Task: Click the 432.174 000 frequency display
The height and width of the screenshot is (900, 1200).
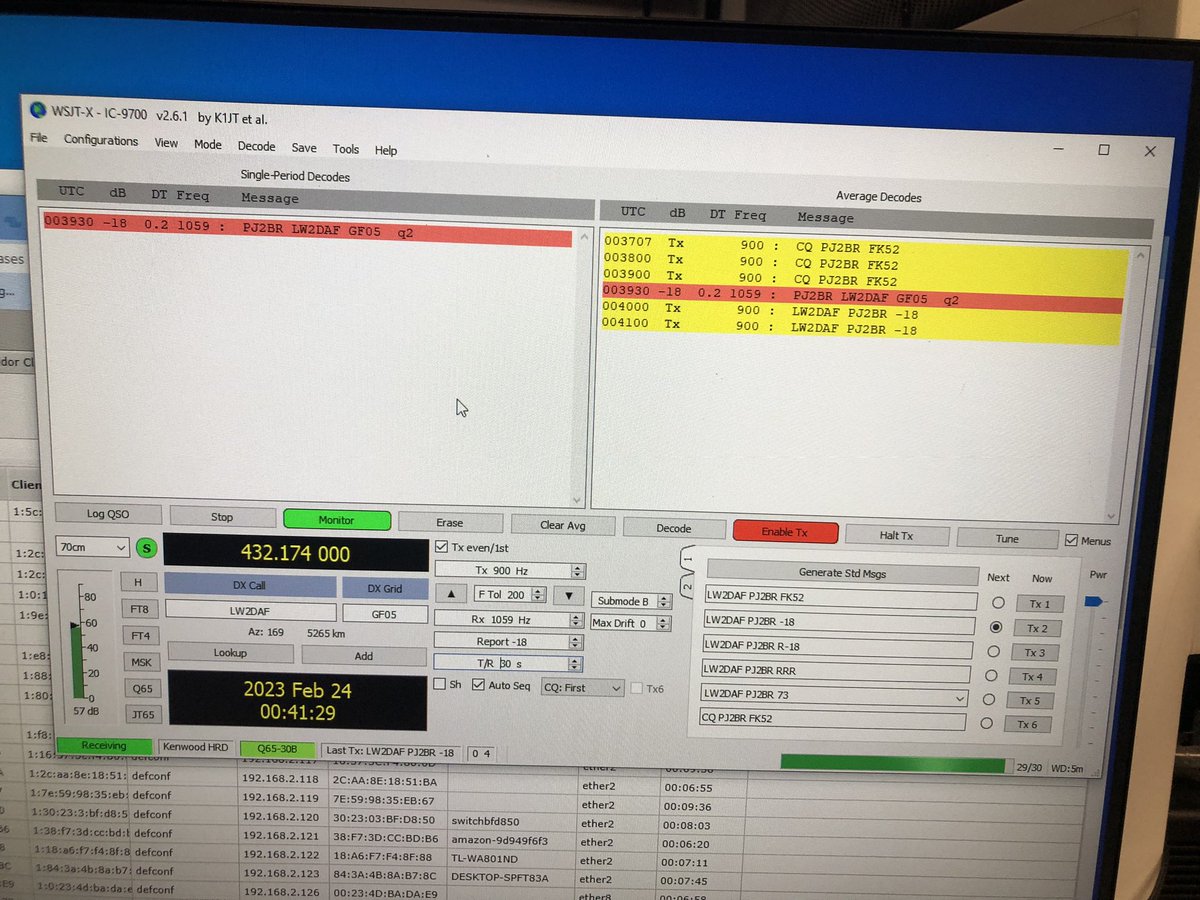Action: coord(295,553)
